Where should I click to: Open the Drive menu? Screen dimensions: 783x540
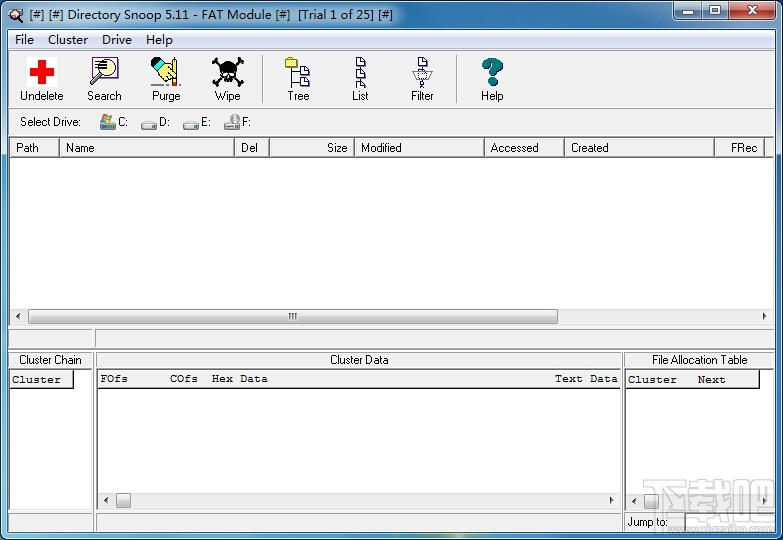[x=117, y=40]
